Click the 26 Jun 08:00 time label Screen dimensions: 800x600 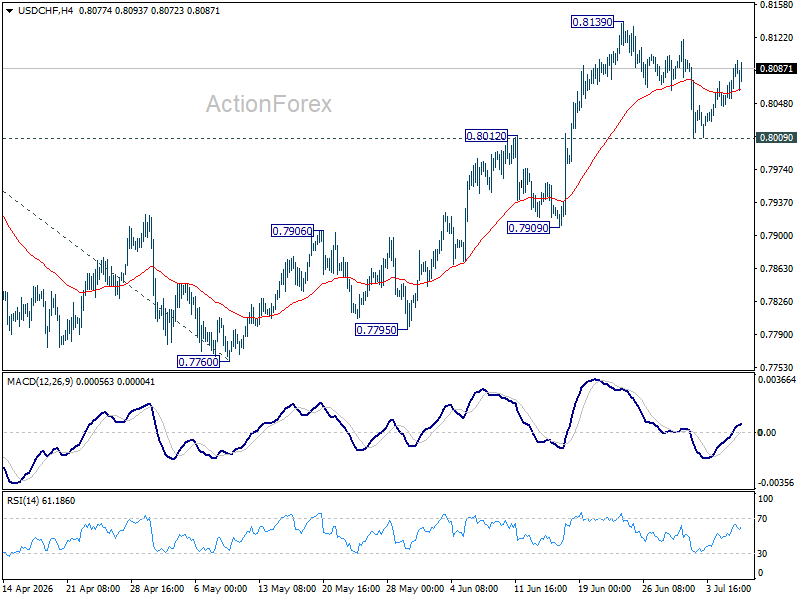(668, 588)
